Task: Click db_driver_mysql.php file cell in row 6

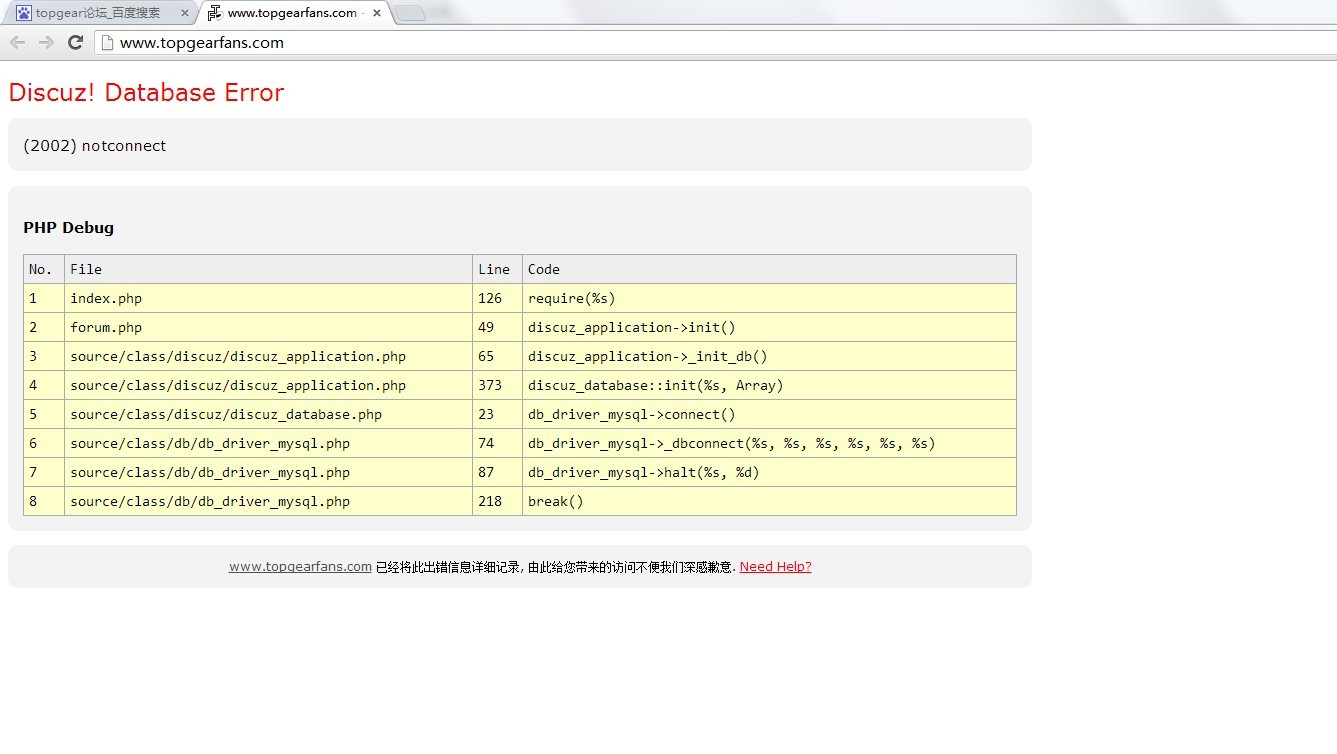Action: [268, 443]
